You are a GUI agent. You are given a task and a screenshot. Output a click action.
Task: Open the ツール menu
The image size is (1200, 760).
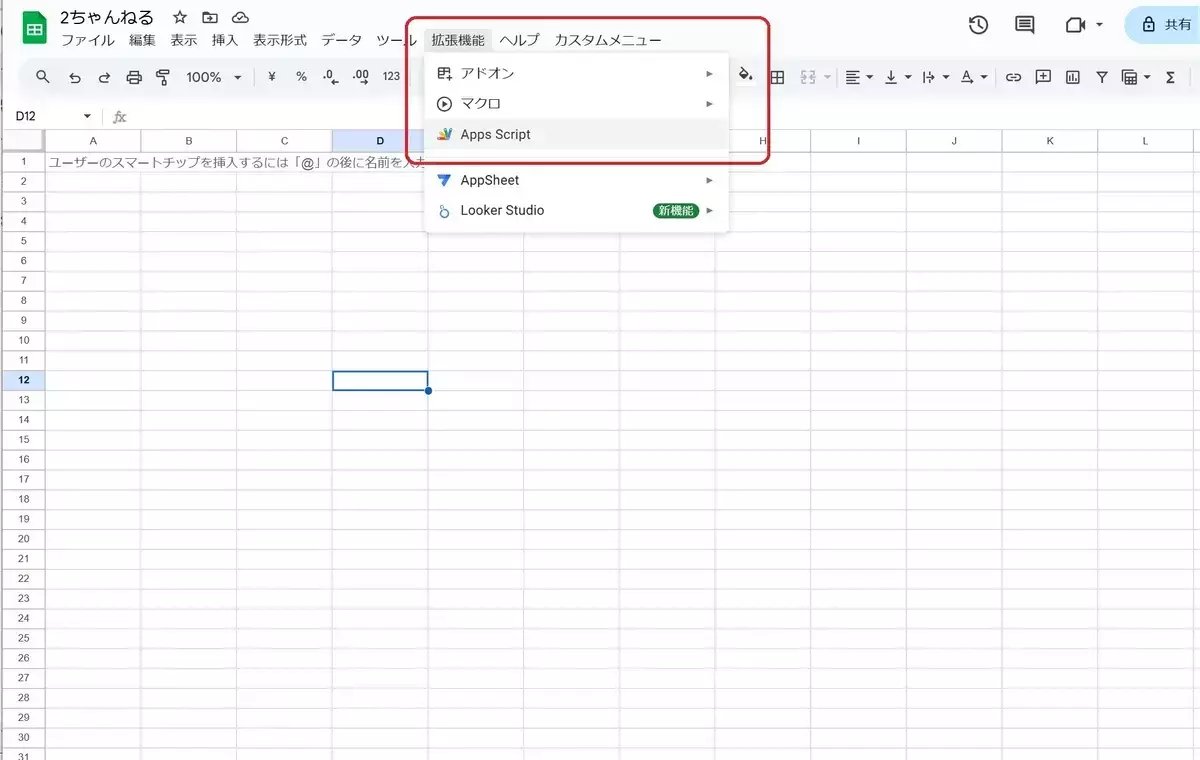coord(396,40)
